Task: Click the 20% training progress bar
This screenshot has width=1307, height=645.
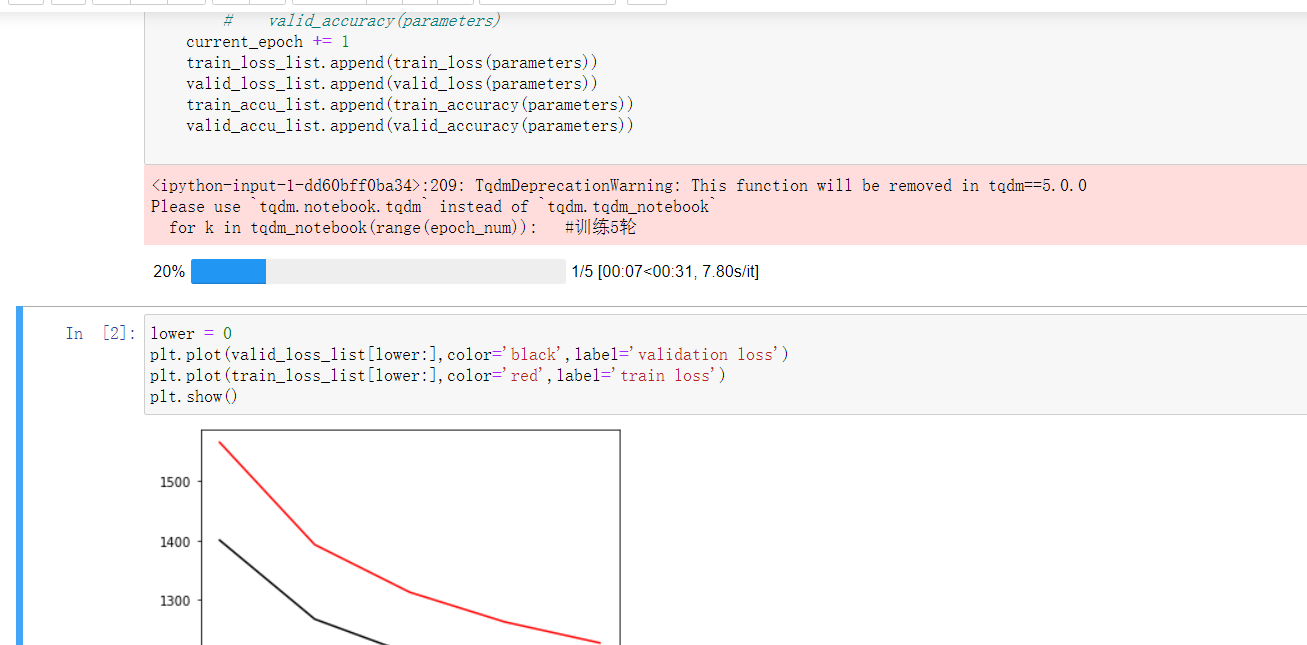Action: [x=378, y=272]
